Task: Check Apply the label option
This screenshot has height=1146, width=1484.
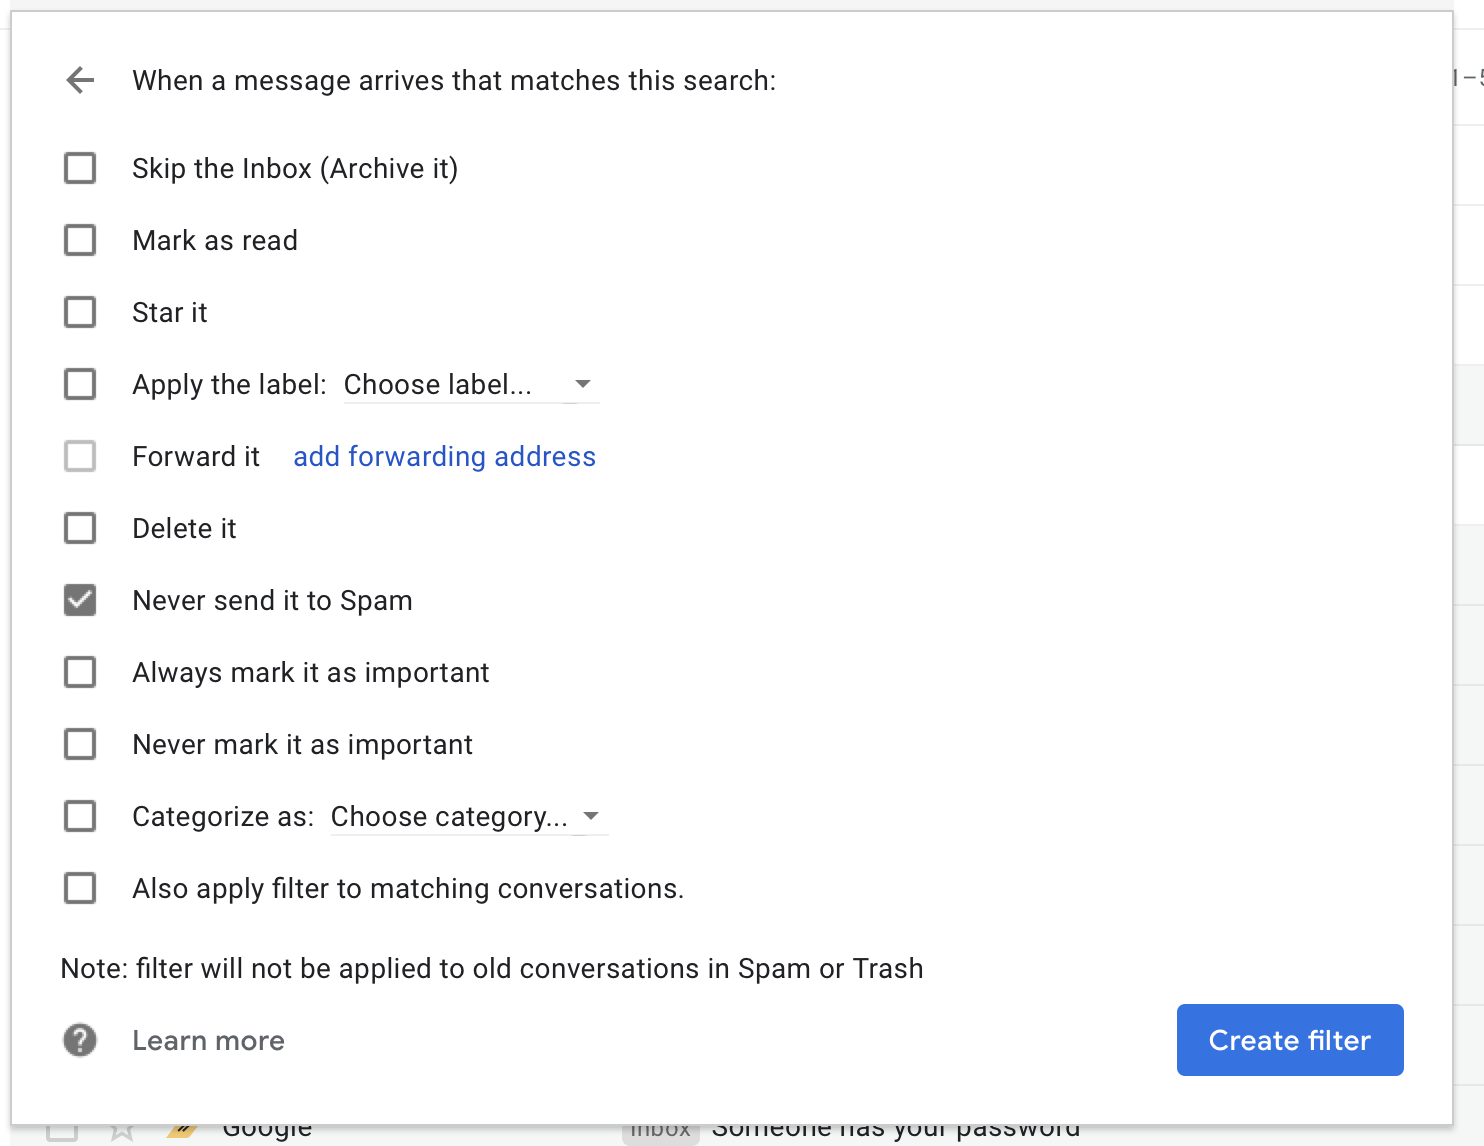Action: tap(80, 384)
